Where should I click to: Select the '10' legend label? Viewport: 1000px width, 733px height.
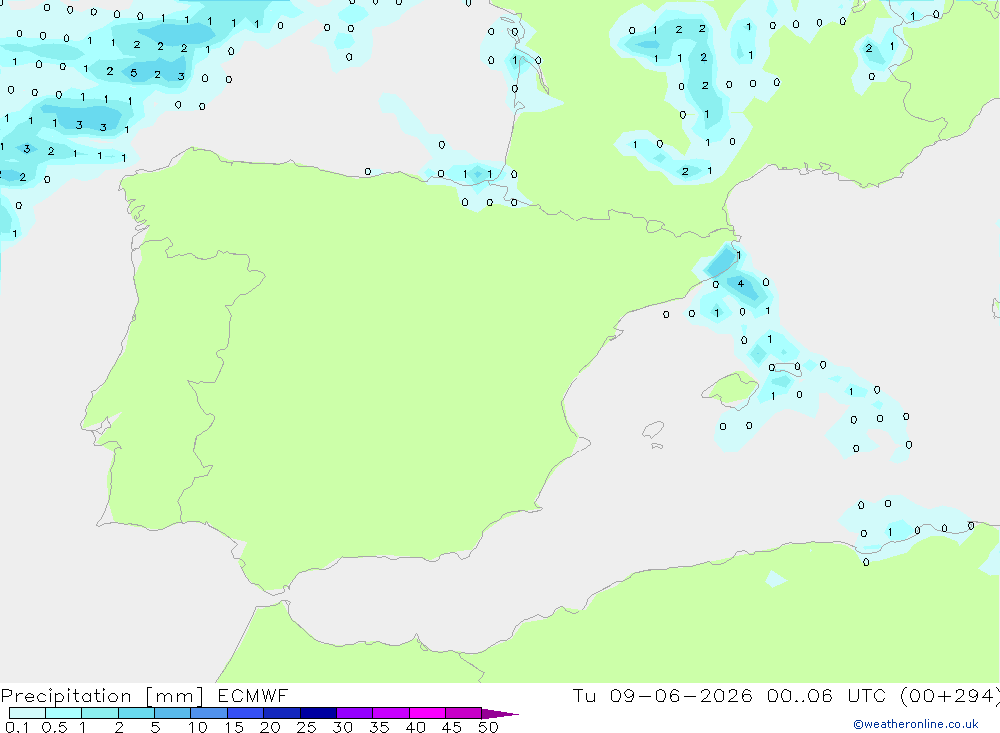coord(198,727)
